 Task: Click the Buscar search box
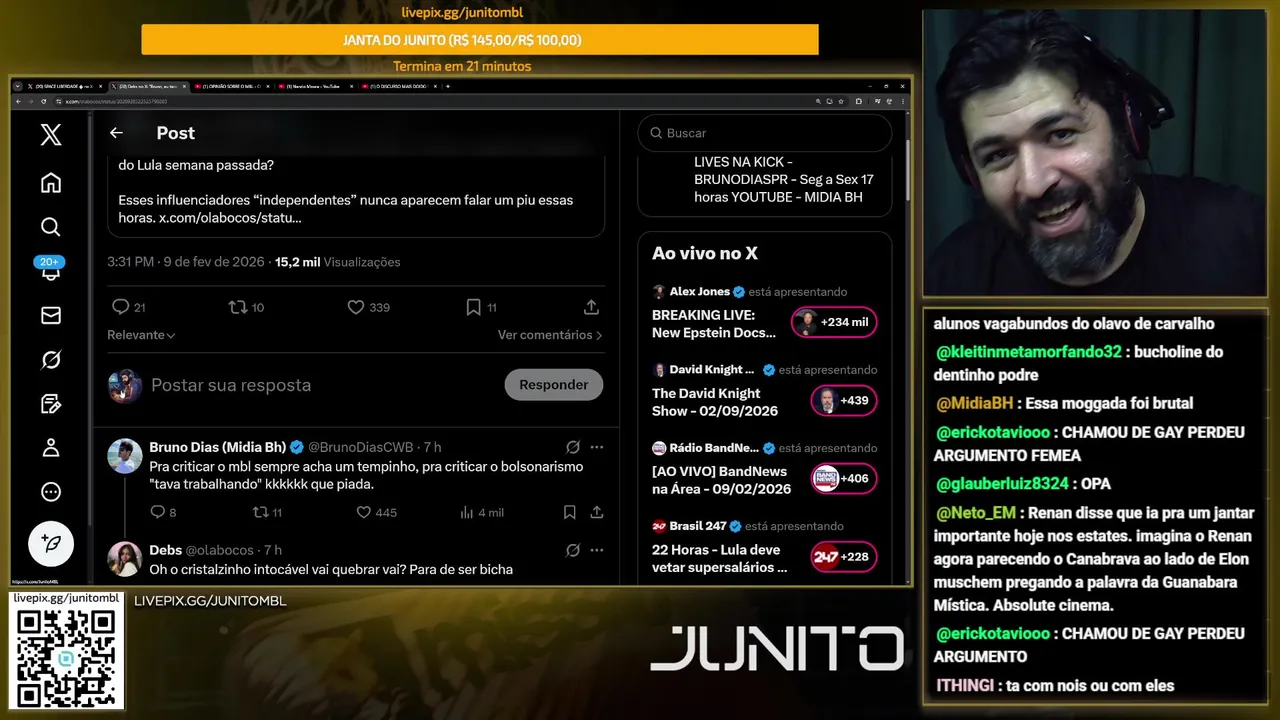[765, 133]
